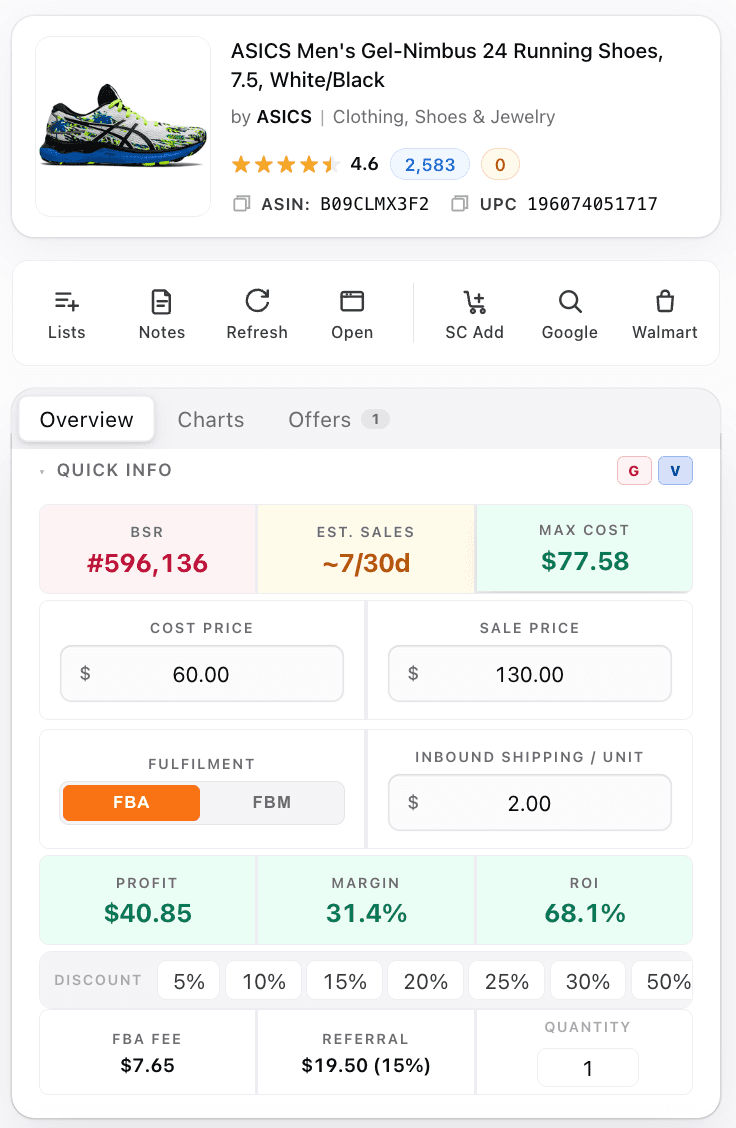Apply the 5% discount

coord(188,981)
